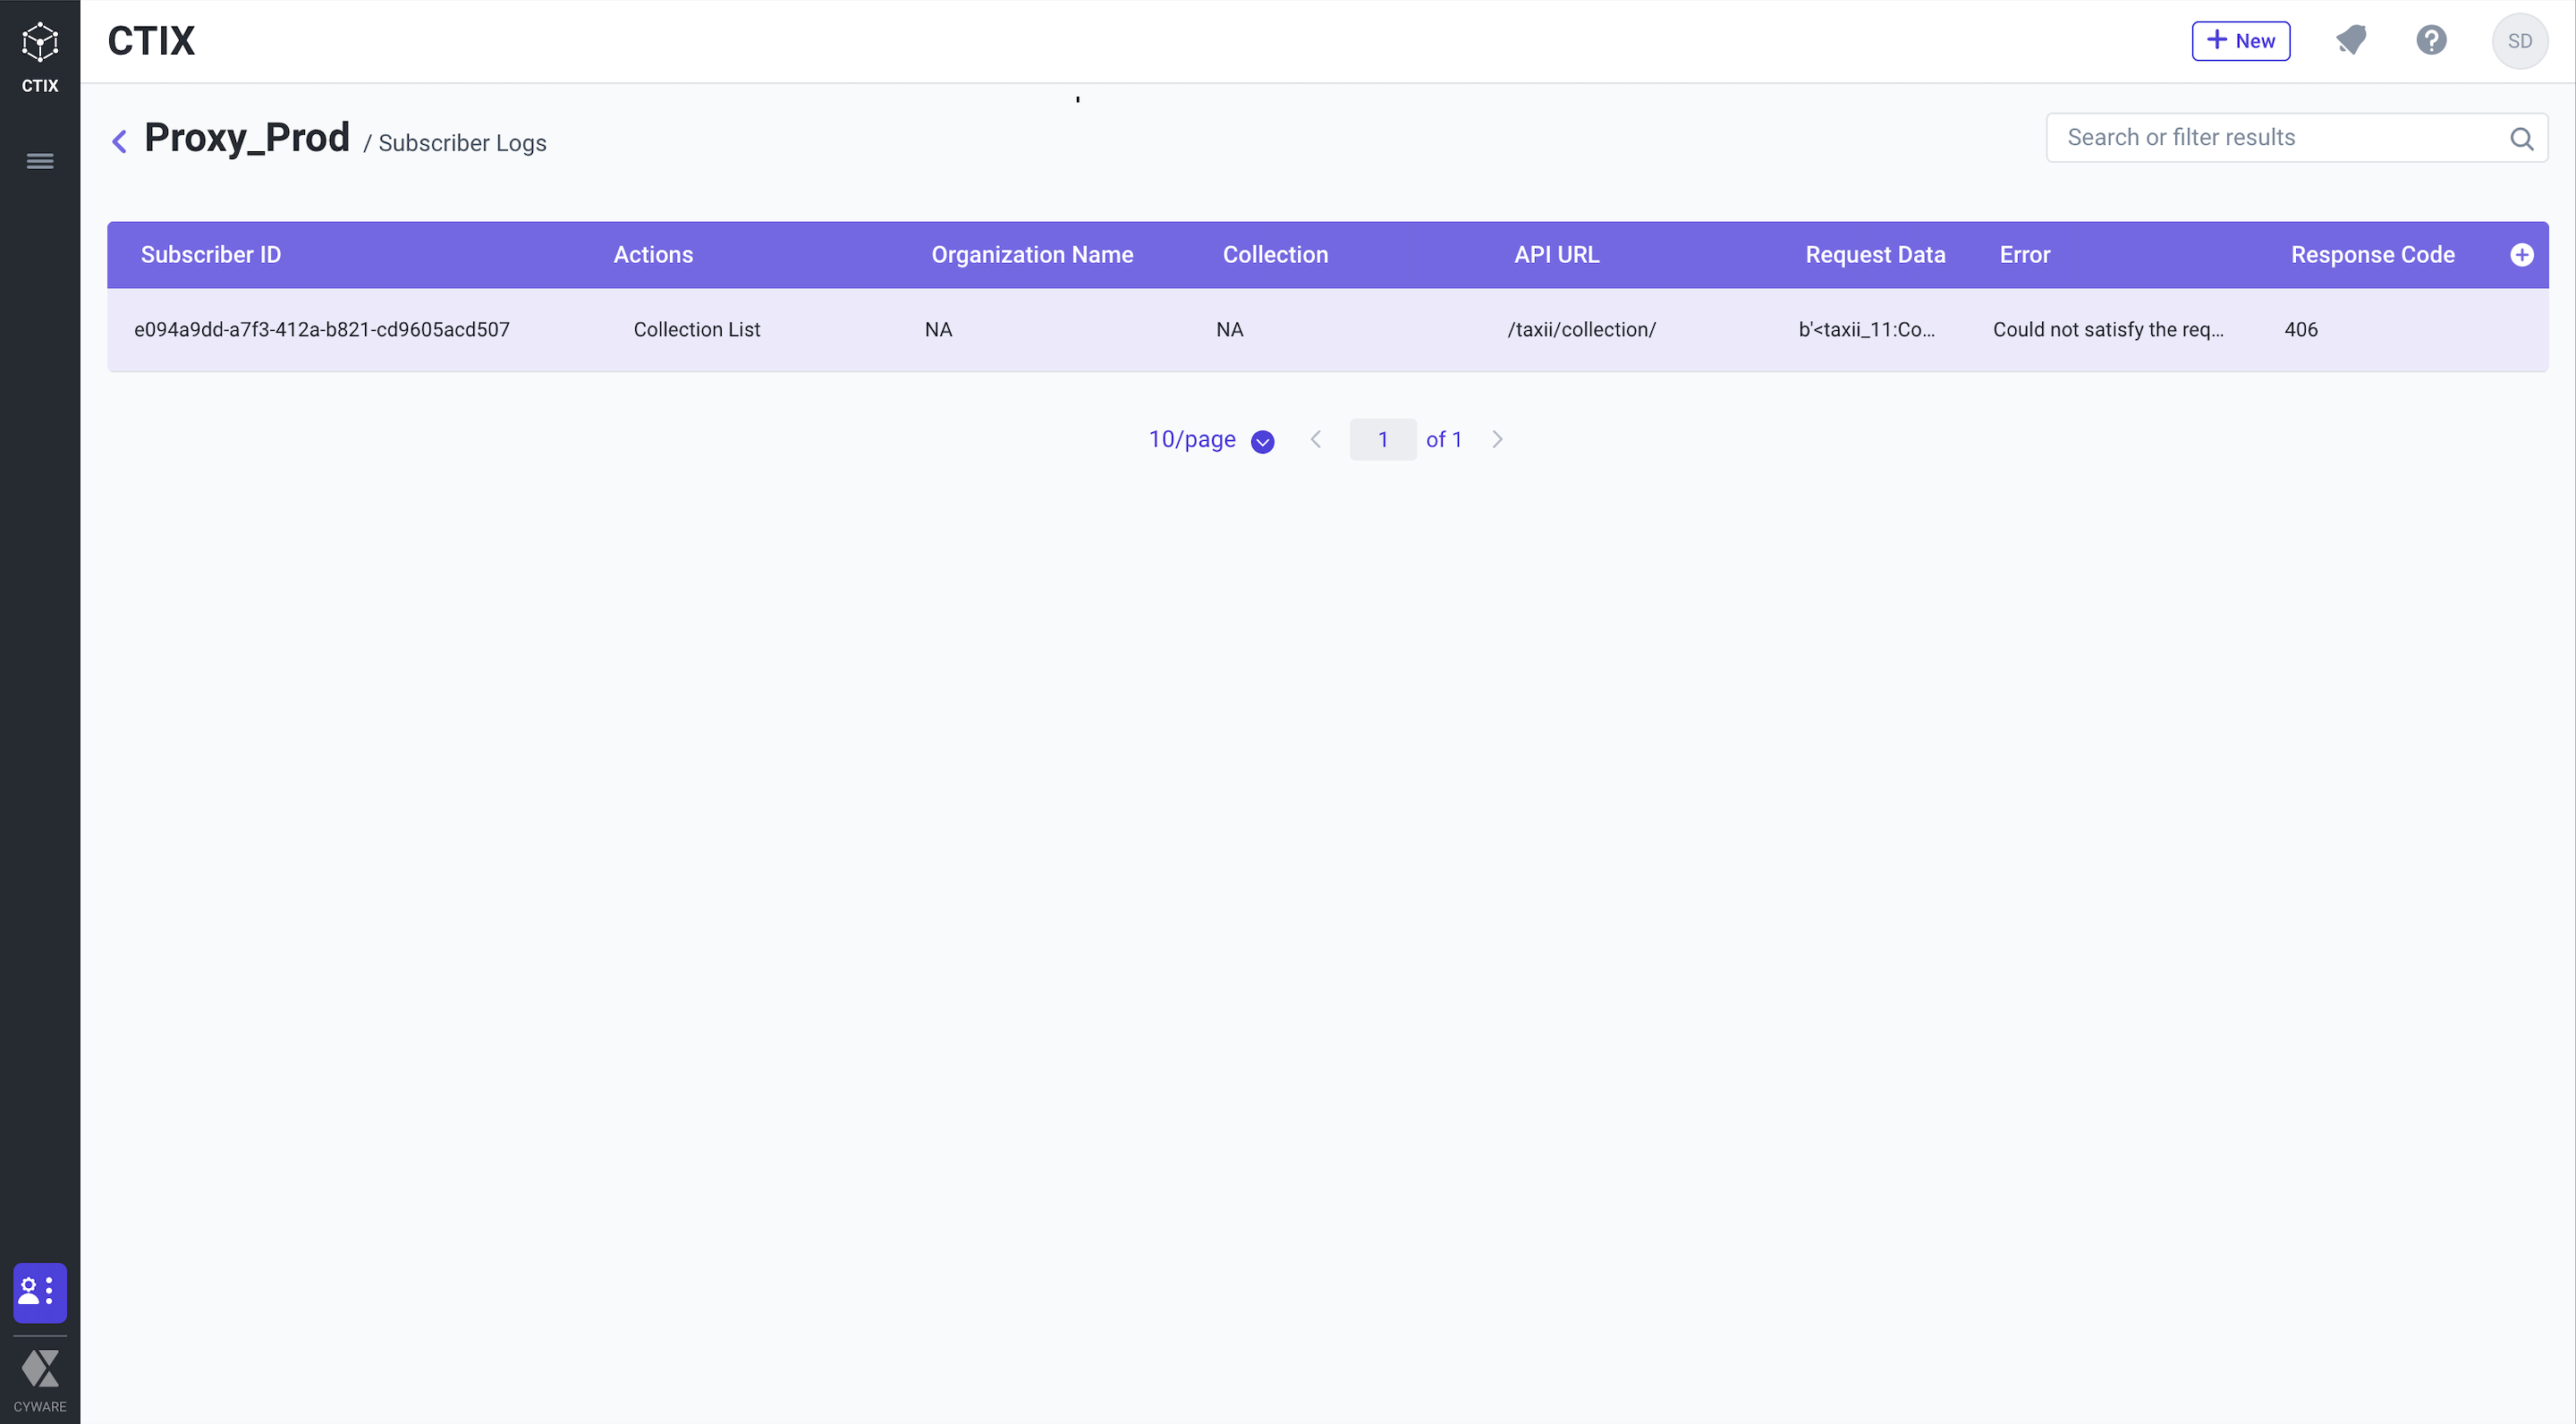This screenshot has height=1424, width=2576.
Task: Toggle visibility of subscriber log entry
Action: point(2523,254)
